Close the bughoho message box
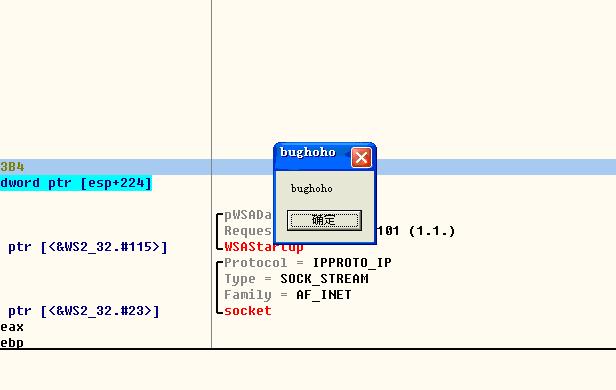616x390 pixels. (361, 158)
